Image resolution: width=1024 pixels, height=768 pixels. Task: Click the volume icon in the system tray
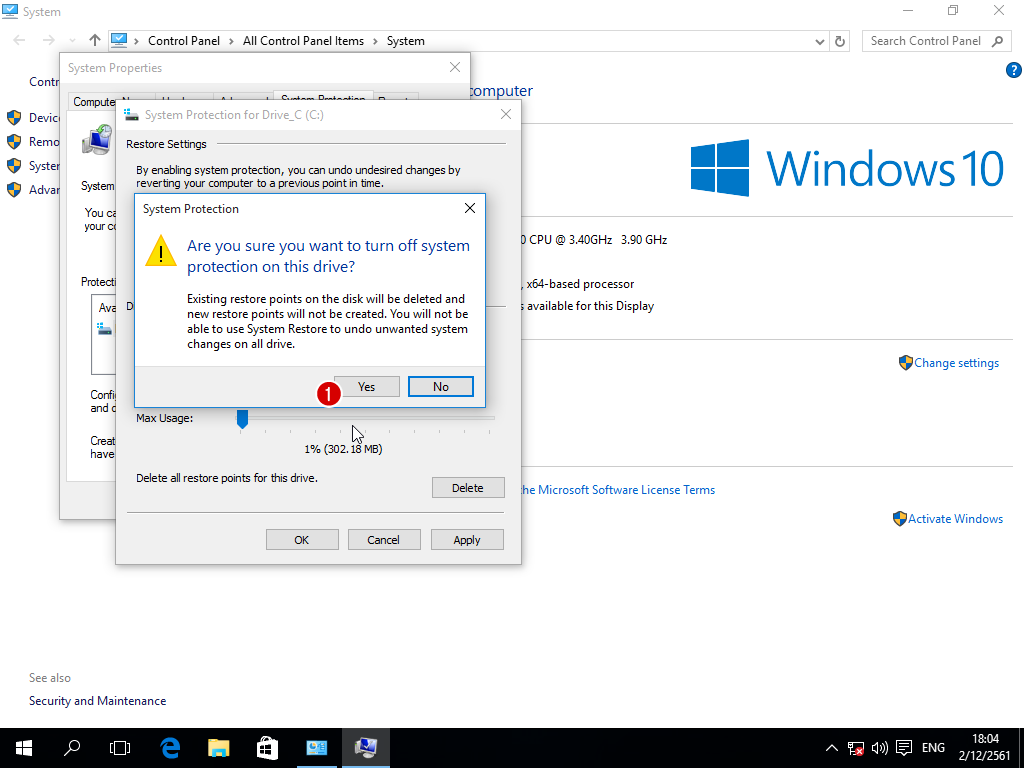(880, 748)
